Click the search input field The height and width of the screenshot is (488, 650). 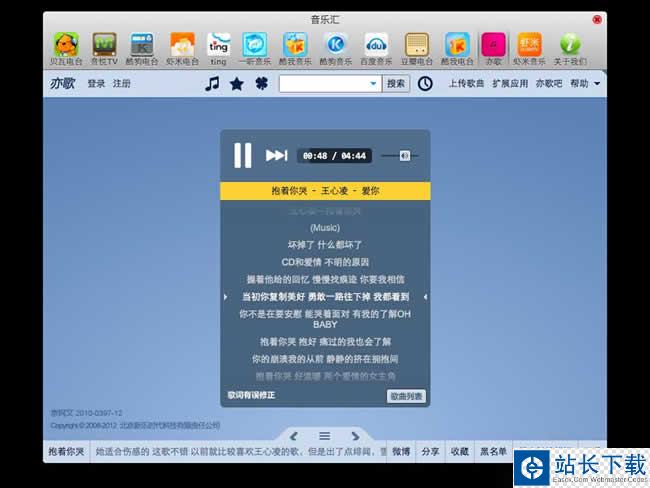[323, 84]
